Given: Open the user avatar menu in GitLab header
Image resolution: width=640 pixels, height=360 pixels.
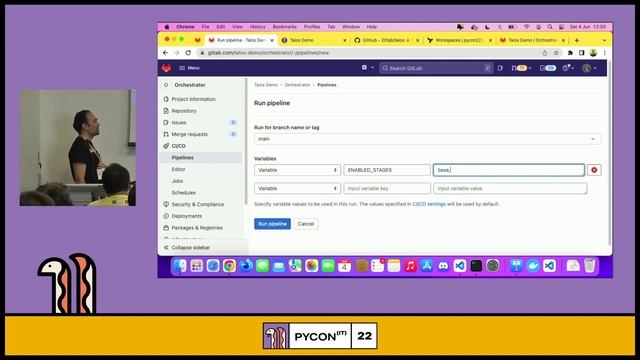Looking at the screenshot, I should (x=589, y=68).
